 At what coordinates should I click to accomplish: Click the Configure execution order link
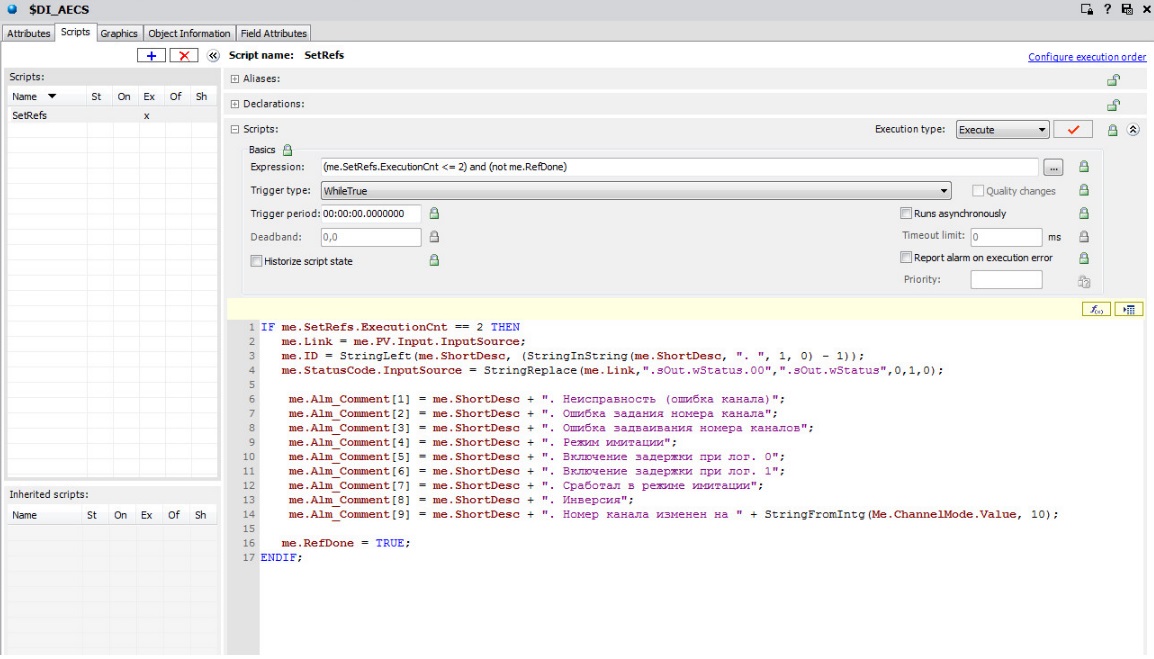coord(1087,57)
